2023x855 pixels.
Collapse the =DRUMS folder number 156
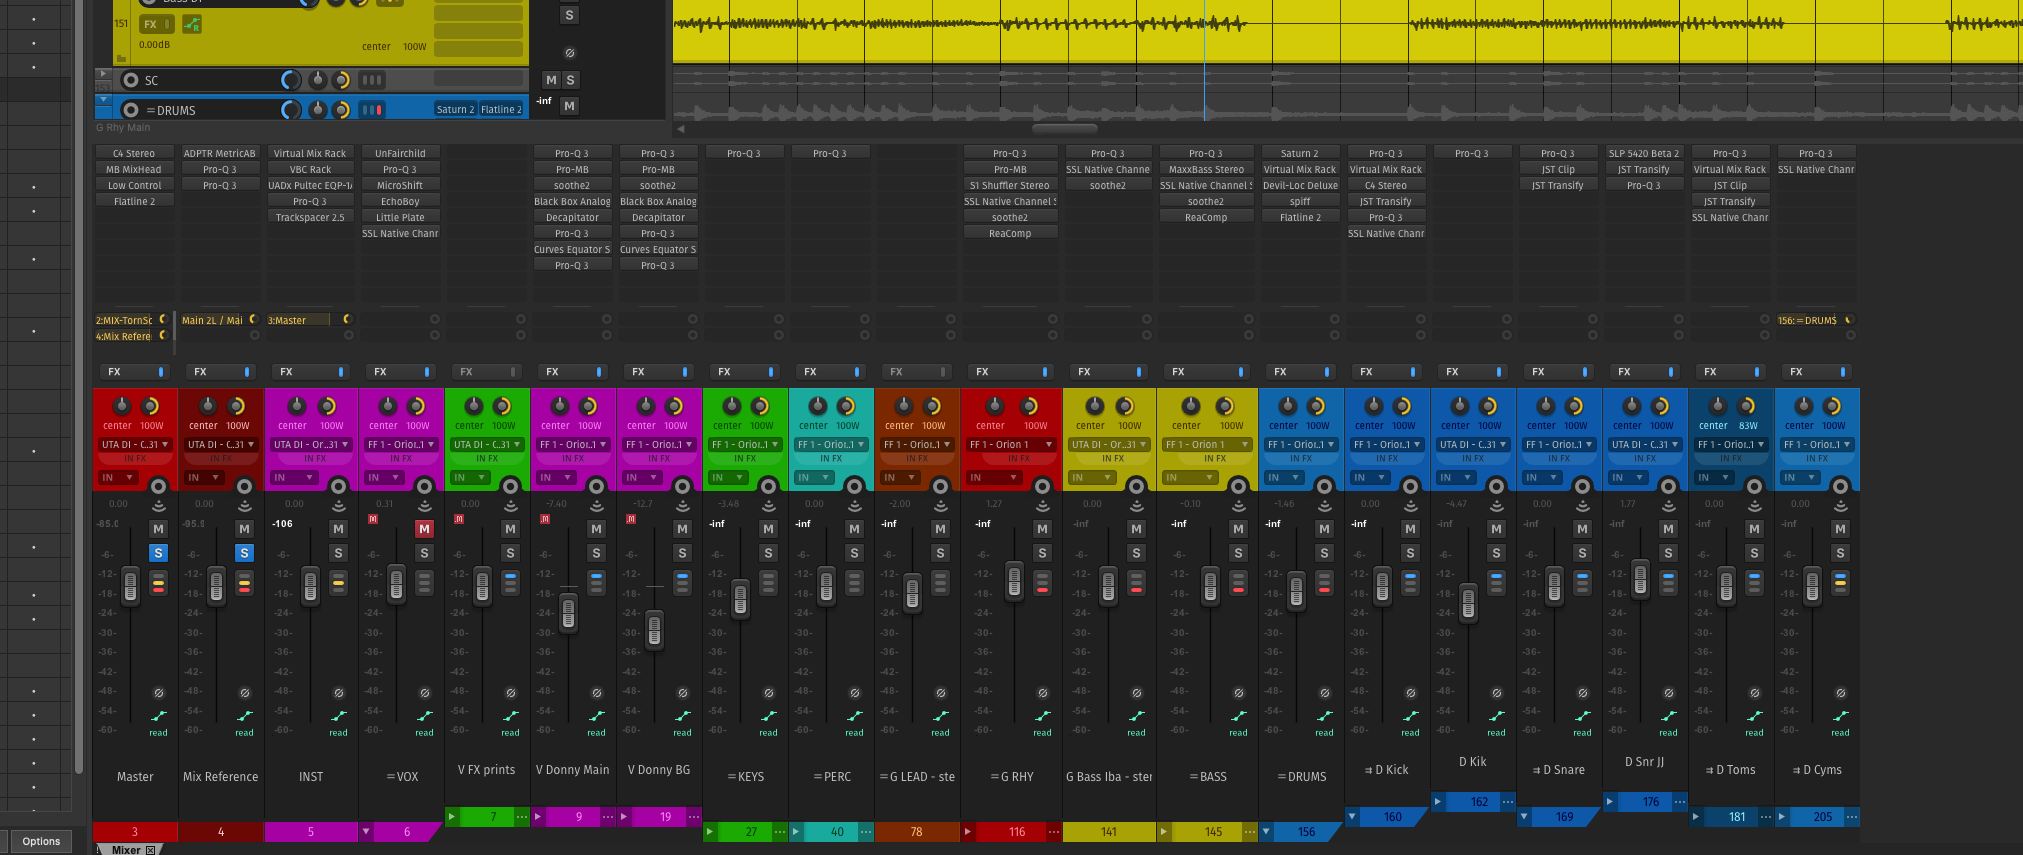click(1266, 832)
